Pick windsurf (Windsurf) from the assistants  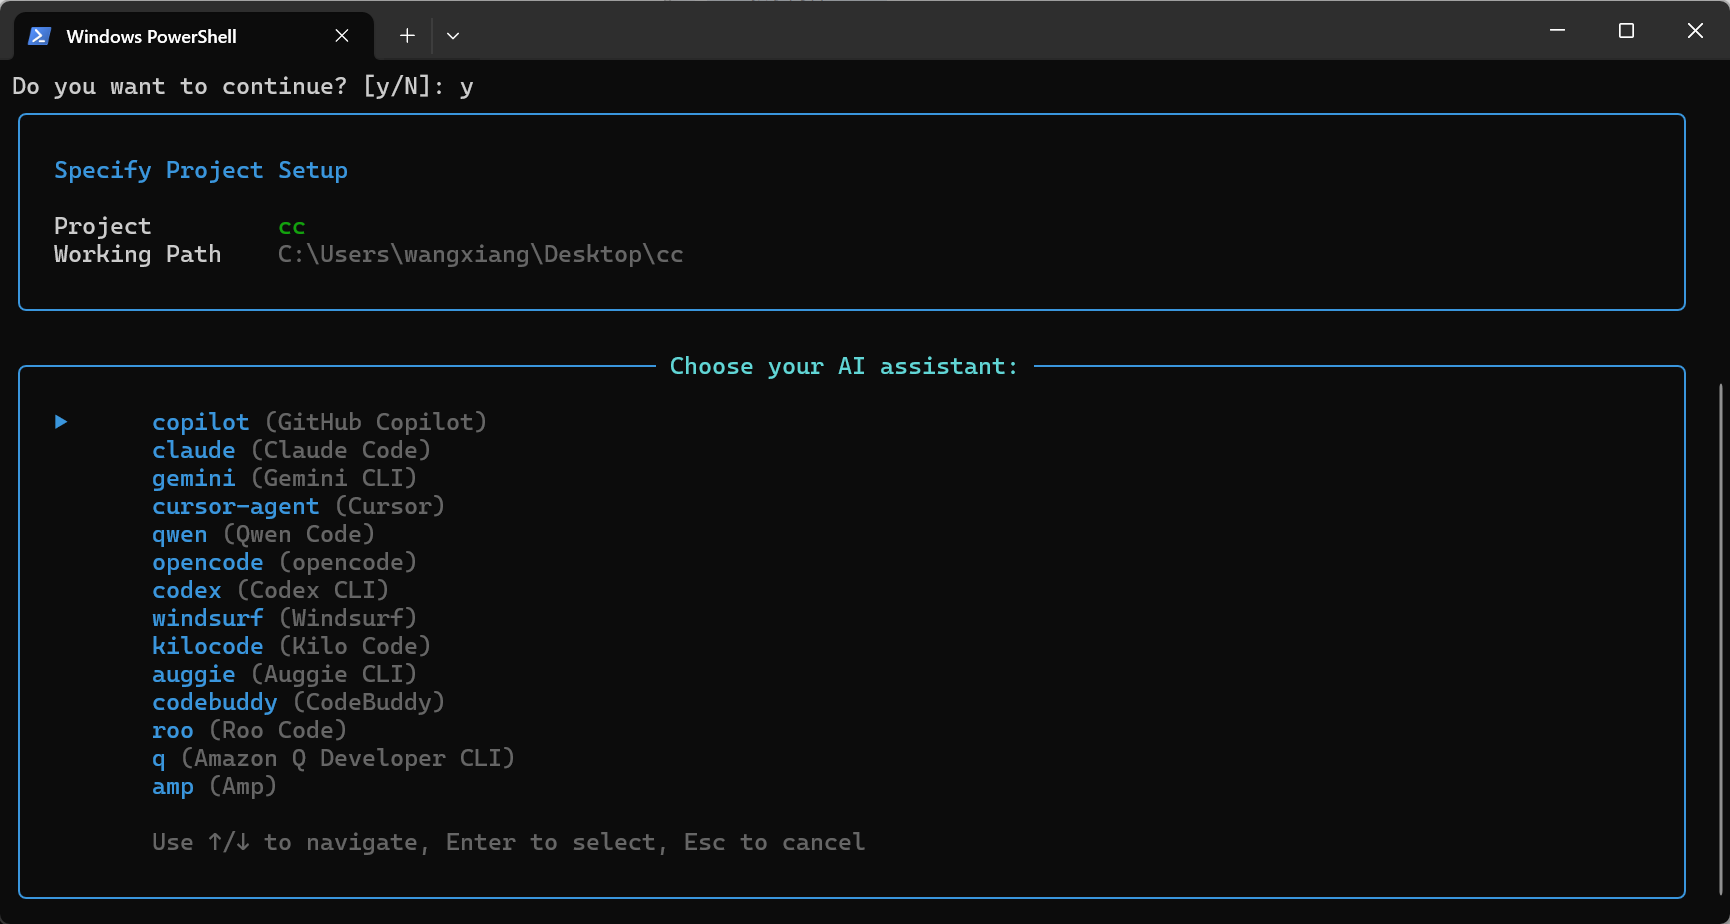pyautogui.click(x=284, y=618)
